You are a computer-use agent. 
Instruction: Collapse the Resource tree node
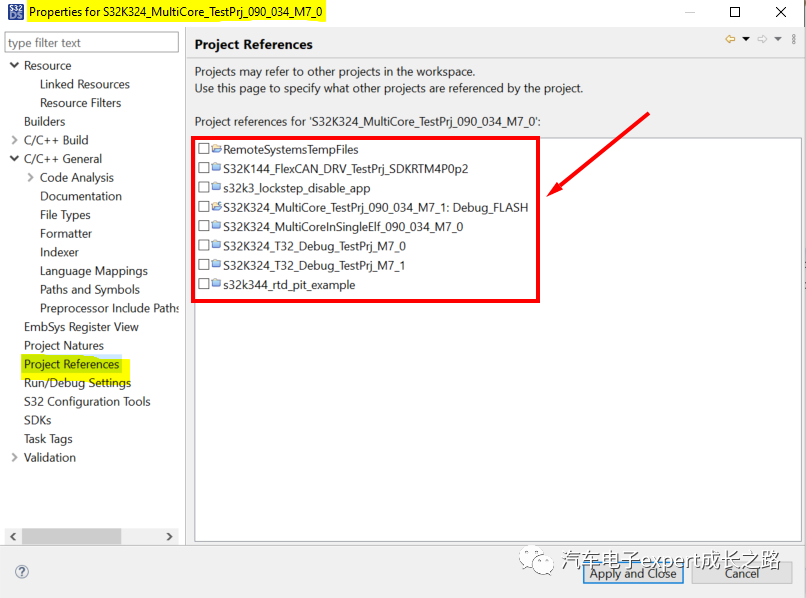click(x=14, y=65)
